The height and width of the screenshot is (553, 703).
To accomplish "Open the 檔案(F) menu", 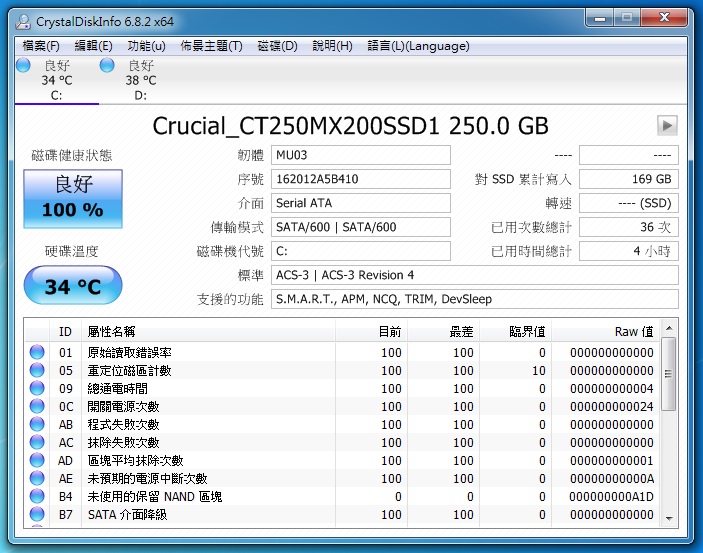I will (41, 46).
